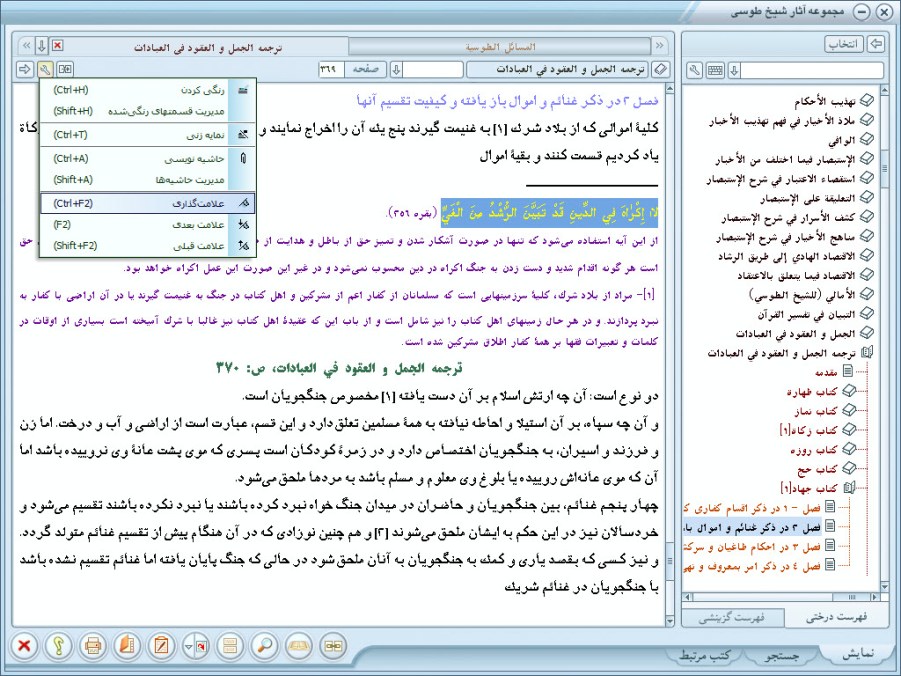The image size is (901, 676).
Task: Click the red-arrow picture icon in bottom toolbar
Action: click(201, 646)
